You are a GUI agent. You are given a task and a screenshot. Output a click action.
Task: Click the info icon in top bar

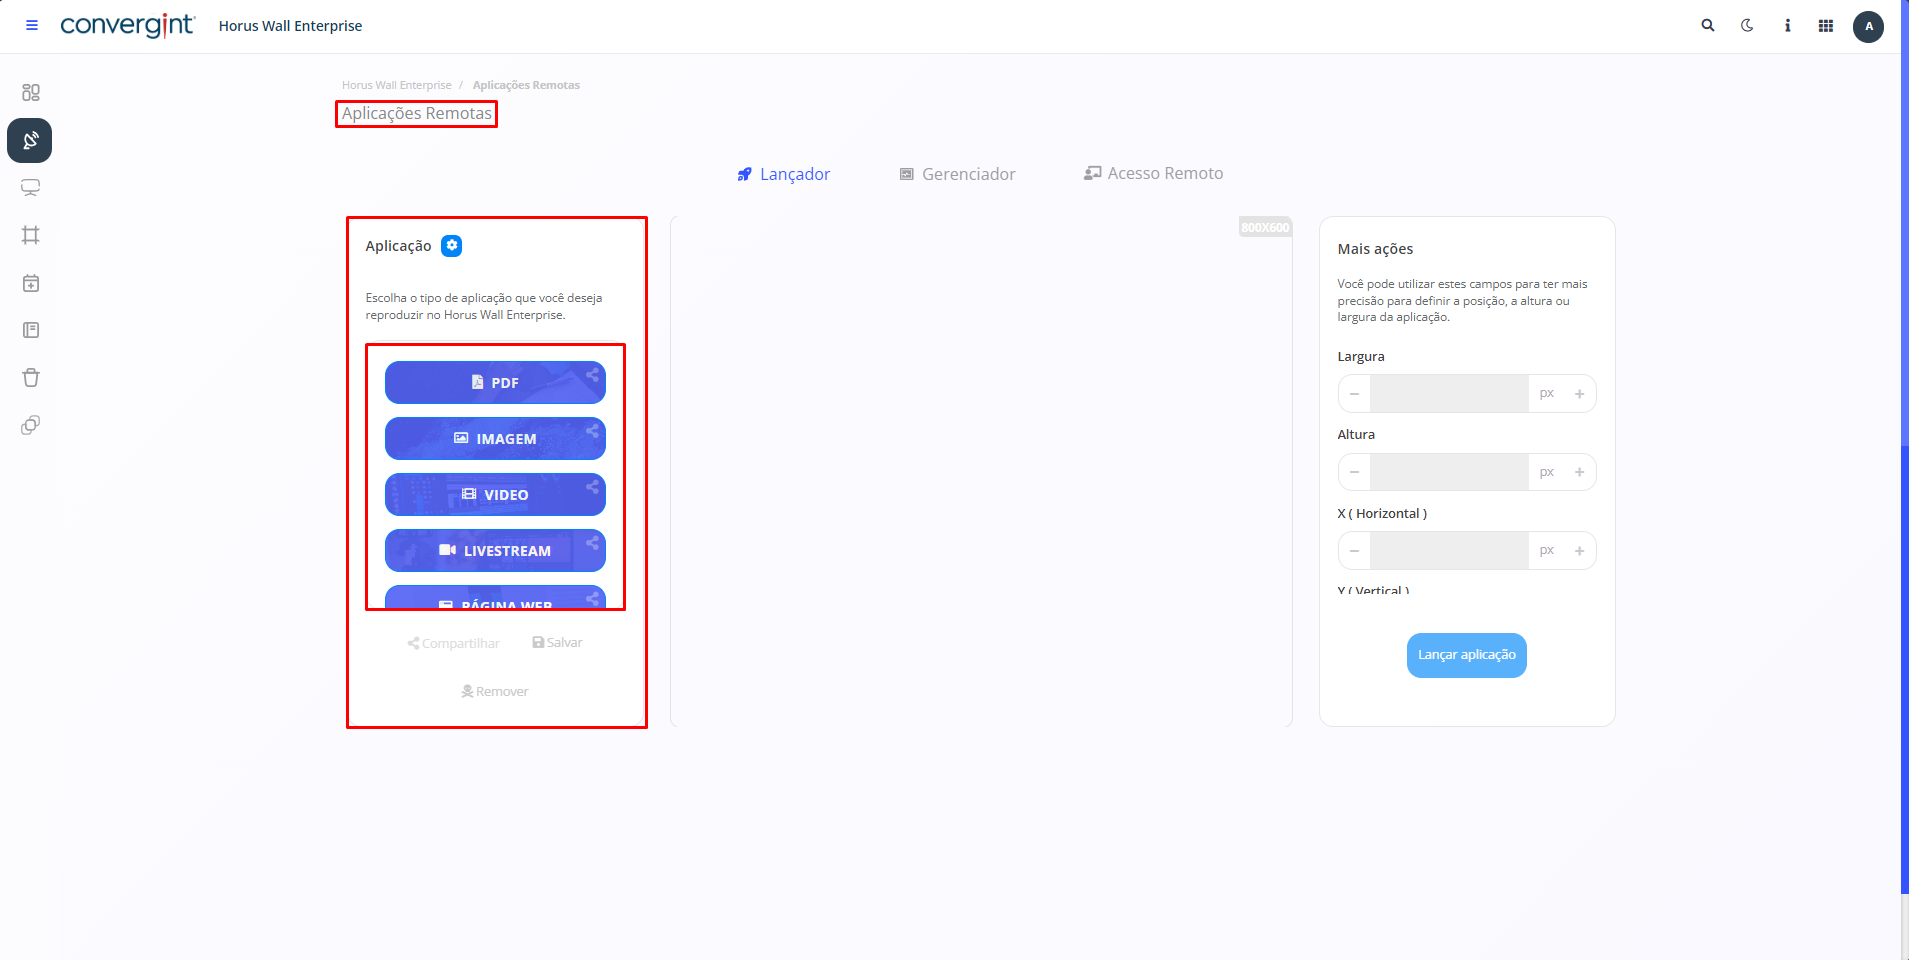click(x=1787, y=26)
